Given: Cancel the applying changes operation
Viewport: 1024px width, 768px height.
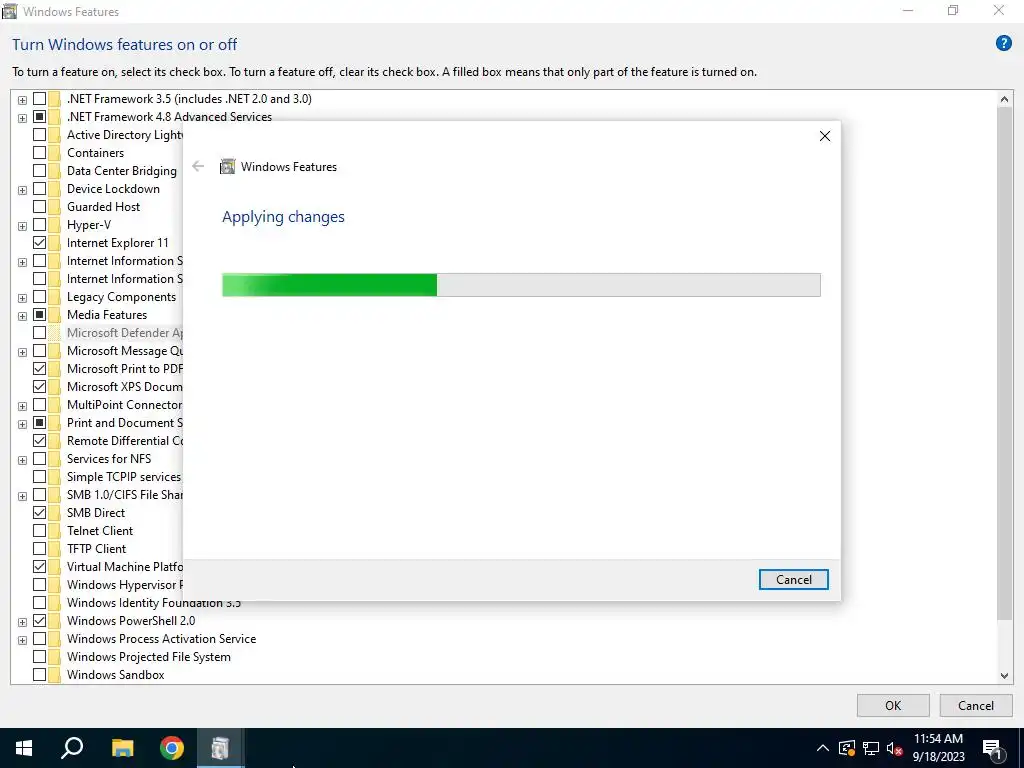Looking at the screenshot, I should click(793, 579).
